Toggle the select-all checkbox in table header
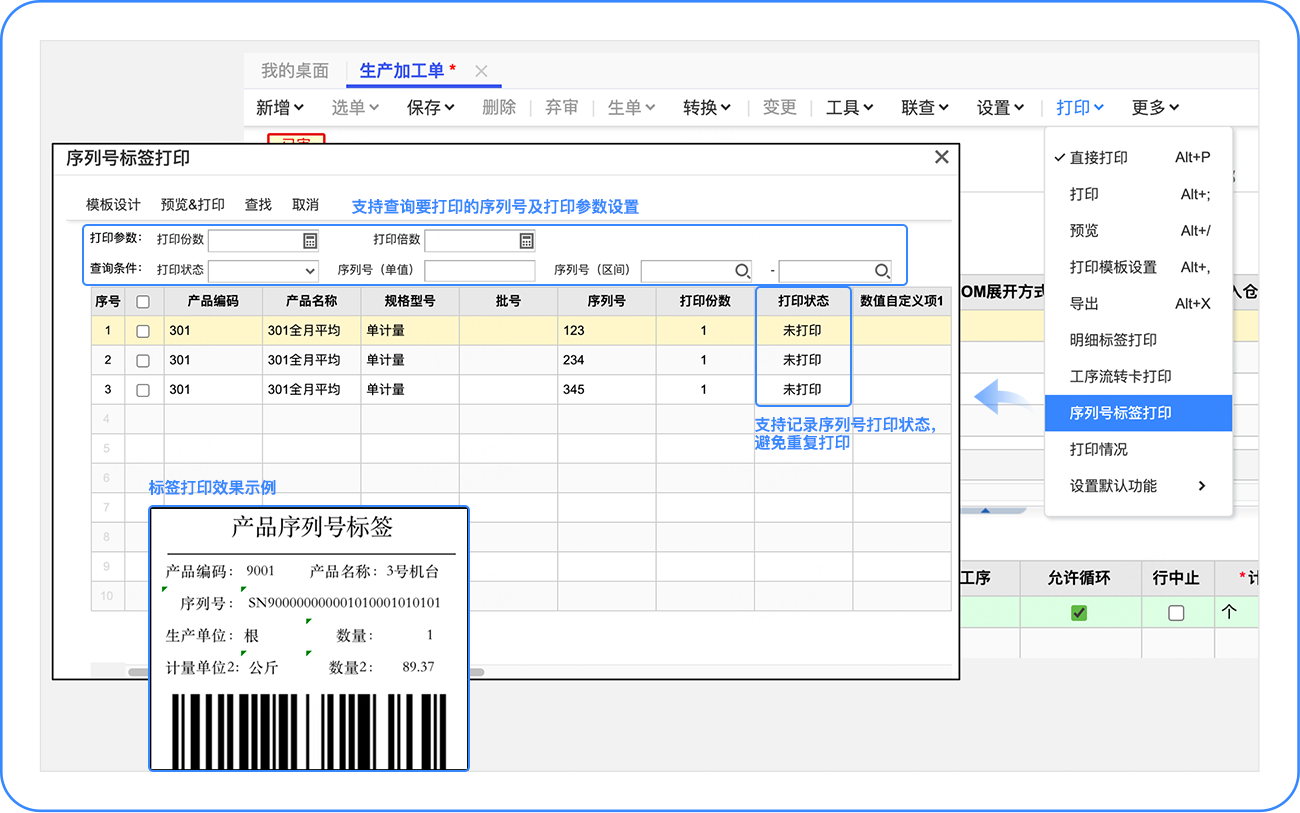Screen dimensions: 1300x813 coord(143,301)
